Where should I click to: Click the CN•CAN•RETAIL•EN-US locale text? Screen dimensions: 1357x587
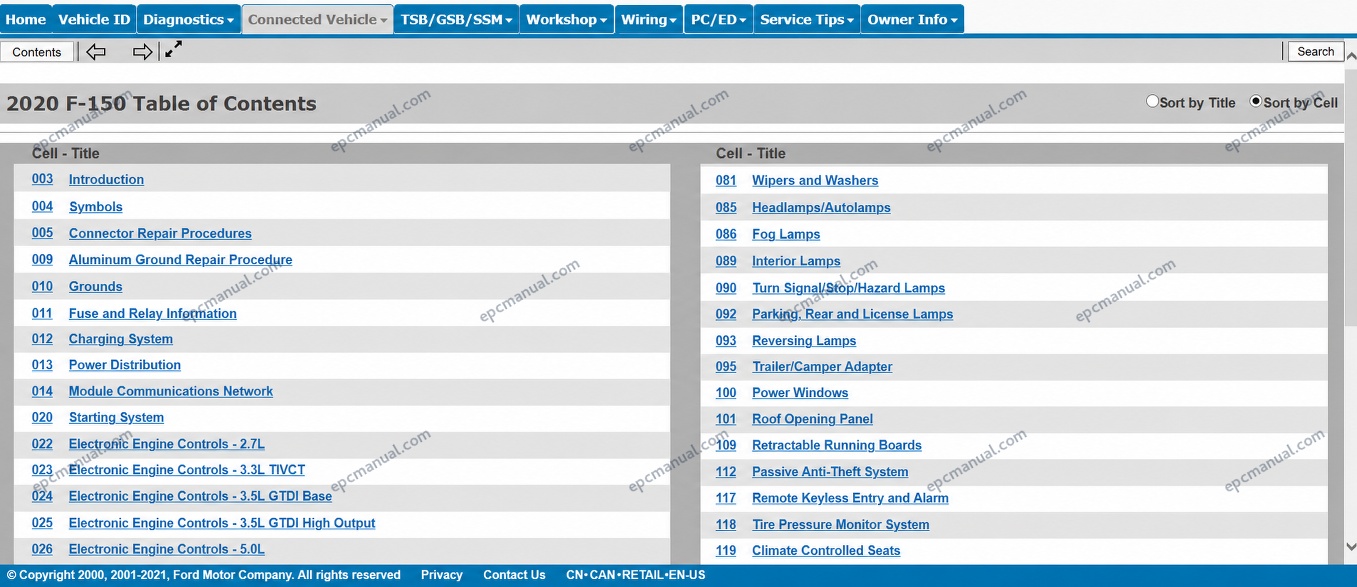coord(635,575)
